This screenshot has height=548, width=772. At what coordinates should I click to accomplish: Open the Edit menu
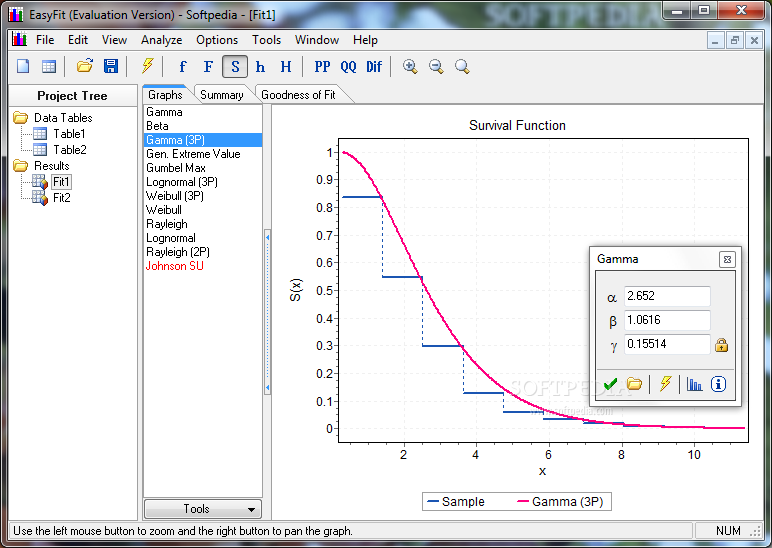point(78,40)
